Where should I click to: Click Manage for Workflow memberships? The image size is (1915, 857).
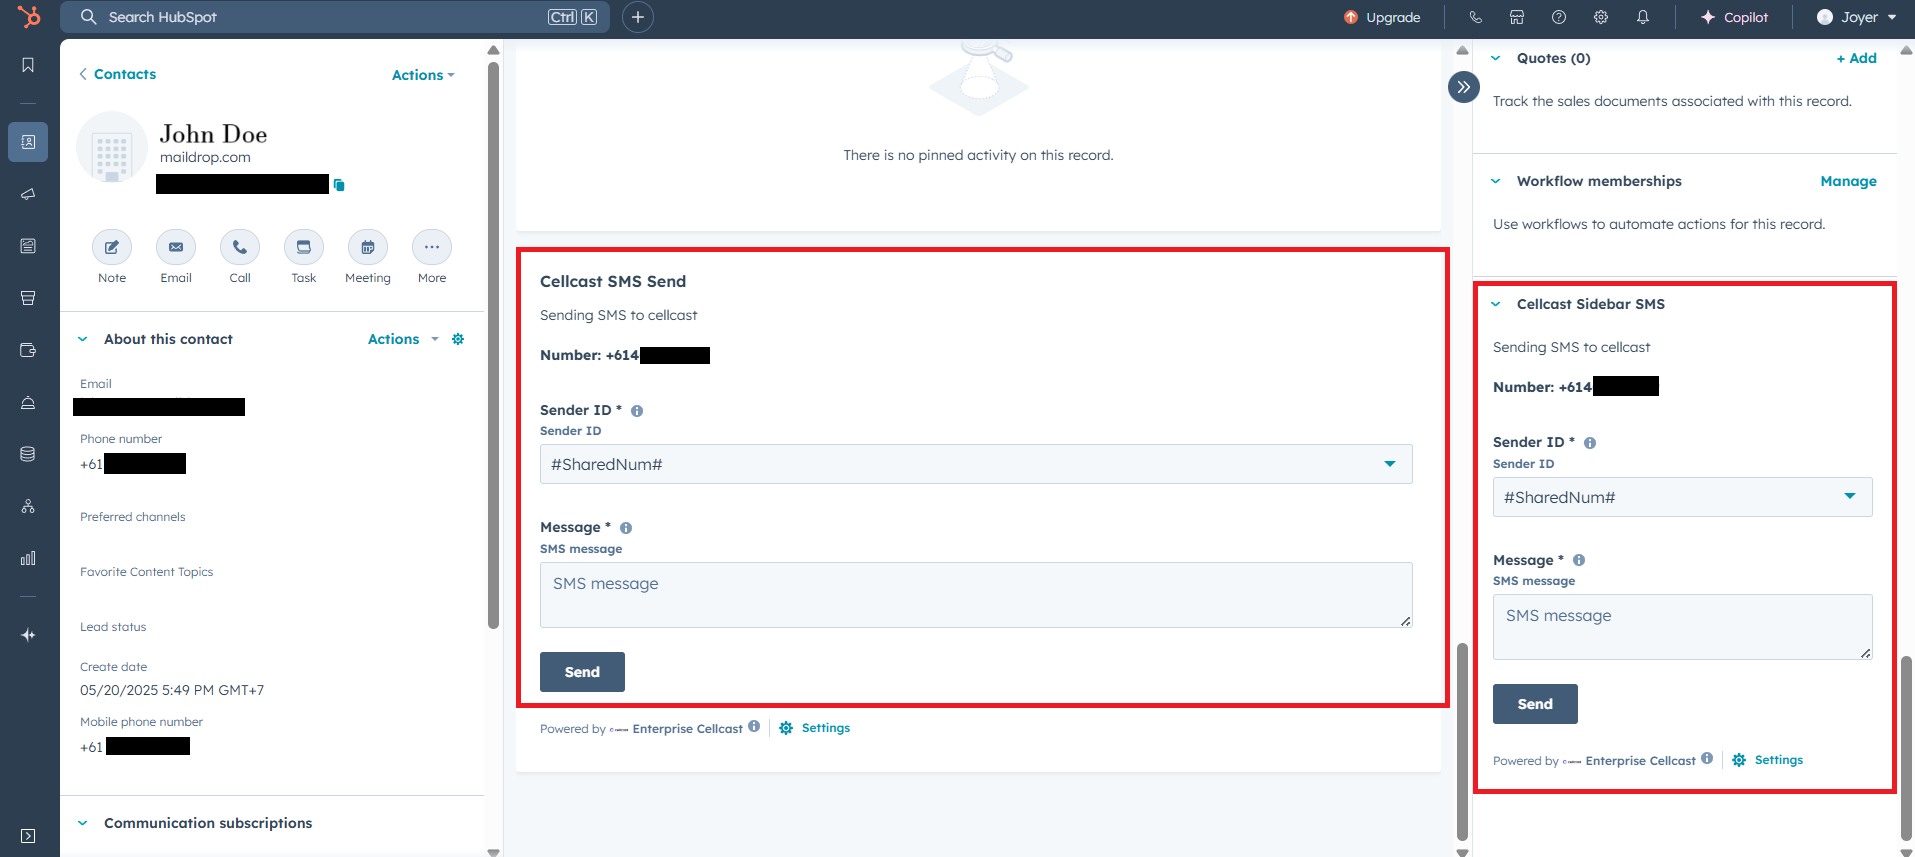coord(1848,181)
